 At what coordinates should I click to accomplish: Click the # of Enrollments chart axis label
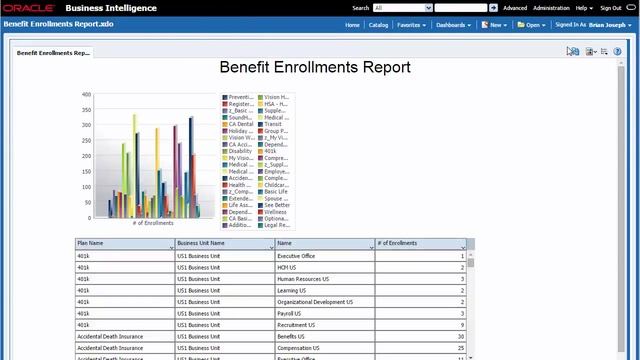153,223
